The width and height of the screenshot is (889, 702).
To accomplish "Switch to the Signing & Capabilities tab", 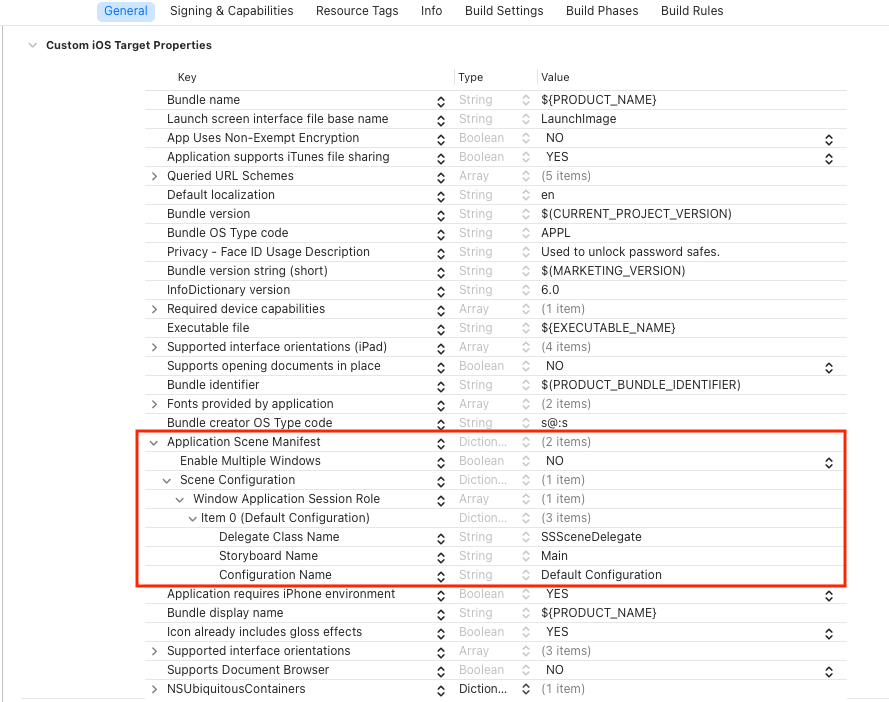I will 231,11.
